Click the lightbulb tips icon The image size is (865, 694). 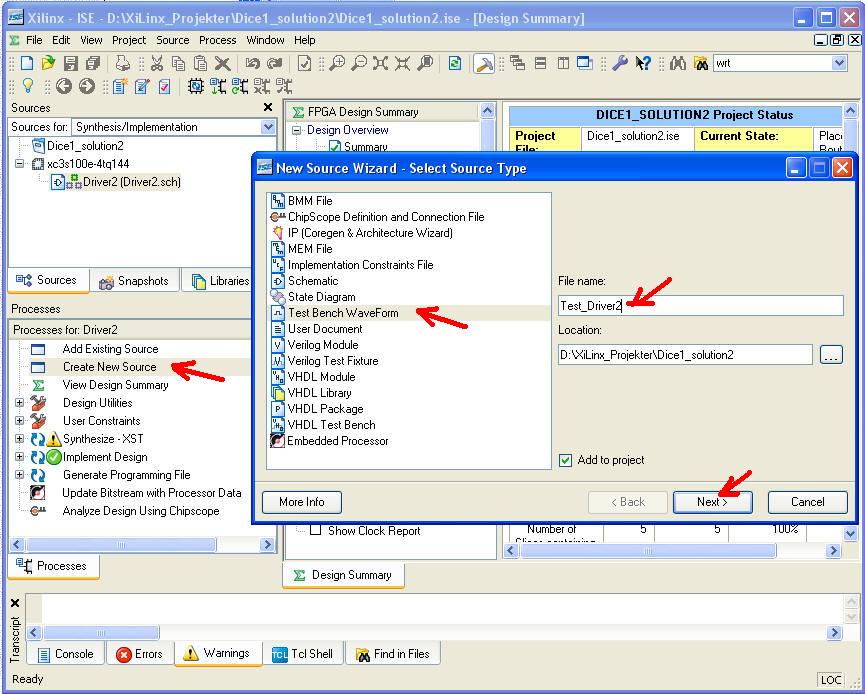28,86
